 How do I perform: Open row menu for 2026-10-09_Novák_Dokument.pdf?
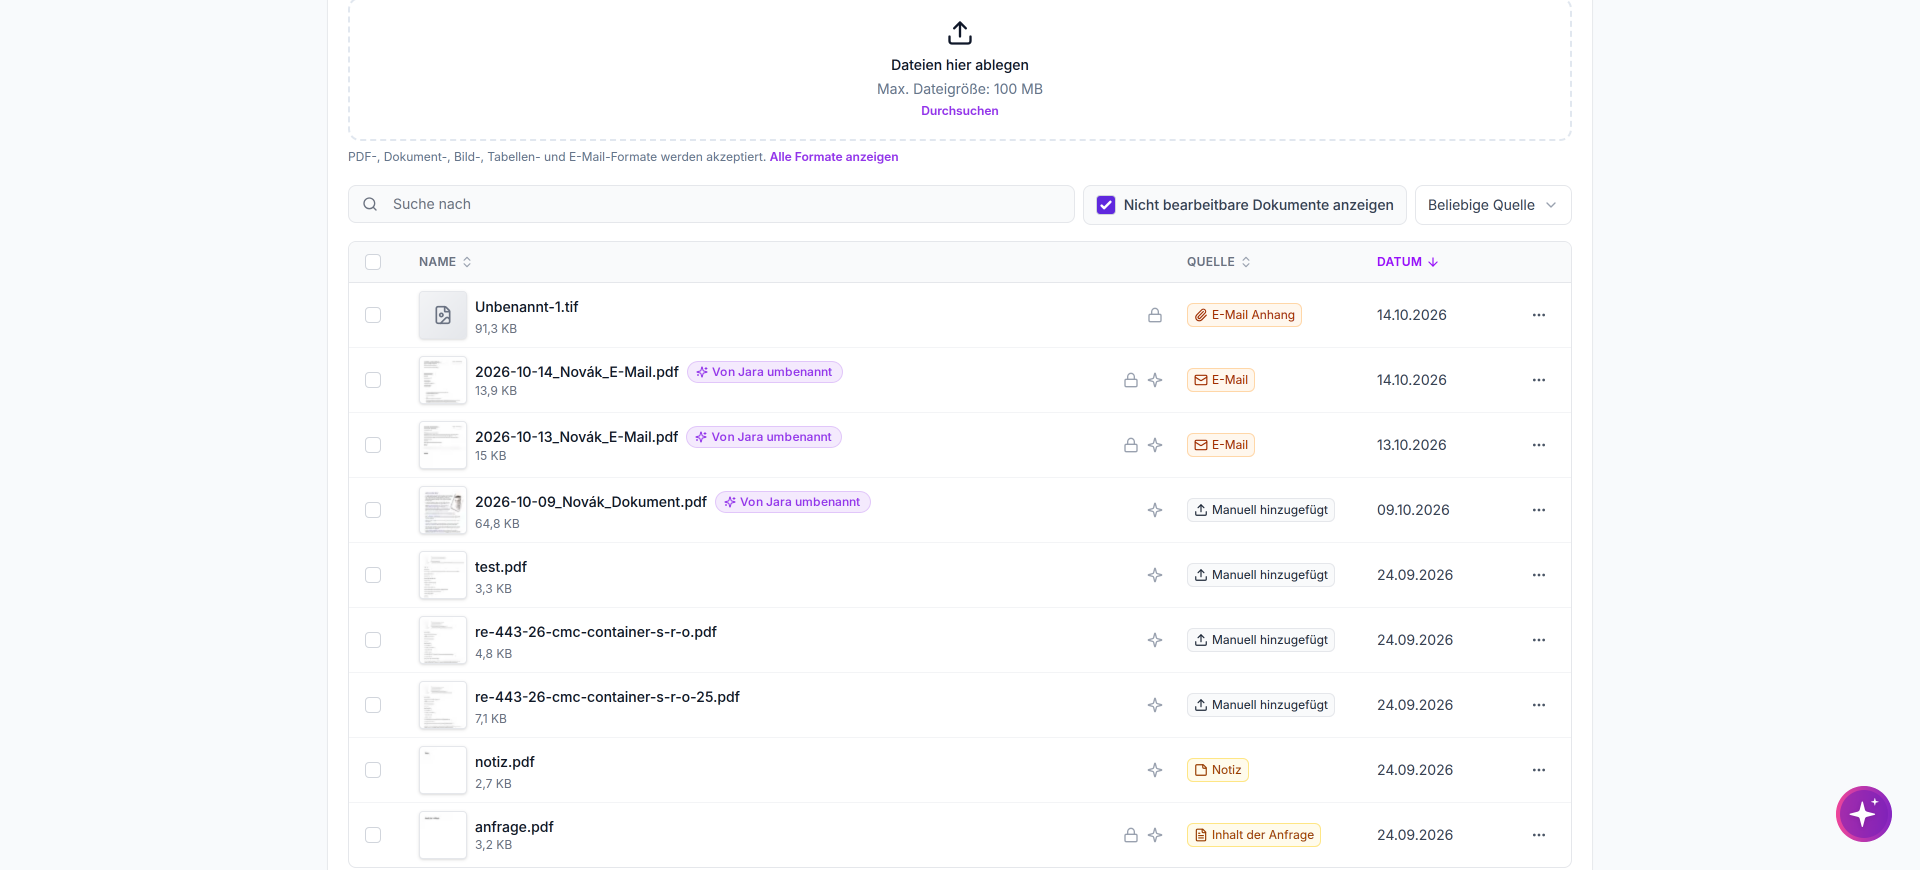1539,510
